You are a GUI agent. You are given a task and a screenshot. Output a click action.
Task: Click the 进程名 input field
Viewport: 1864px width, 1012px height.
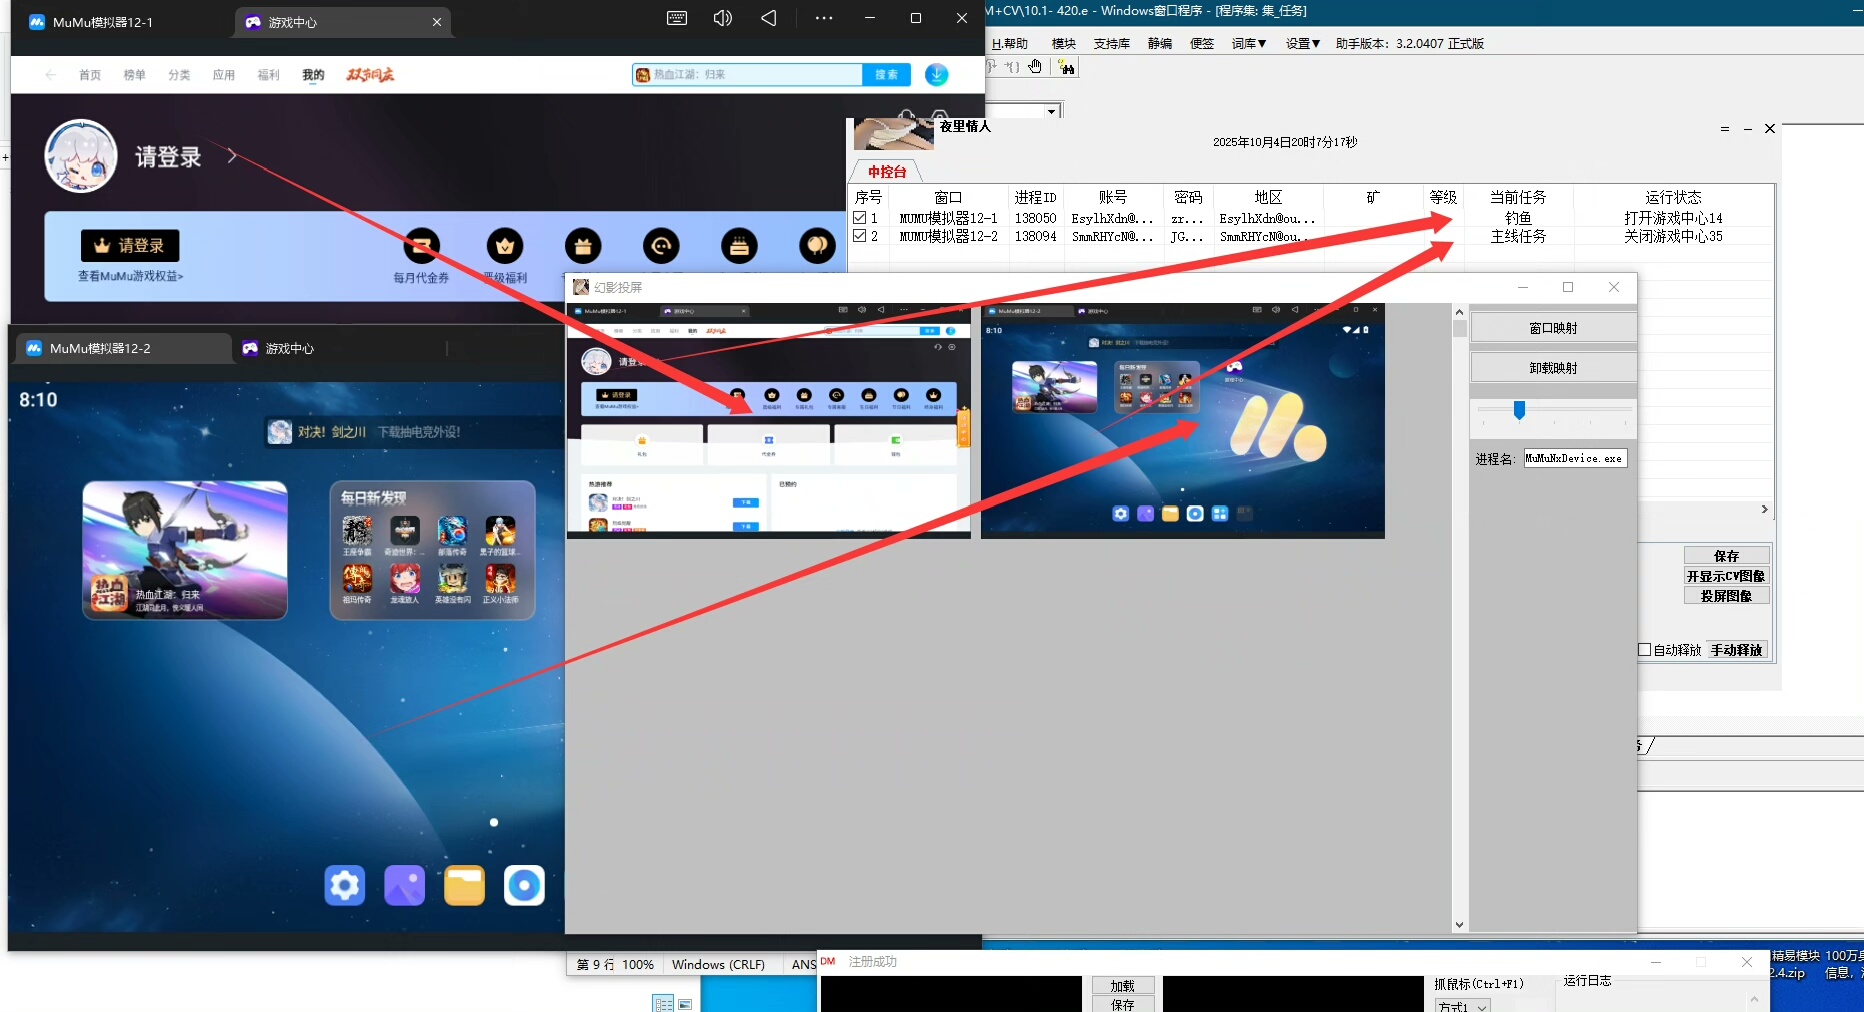[x=1575, y=459]
